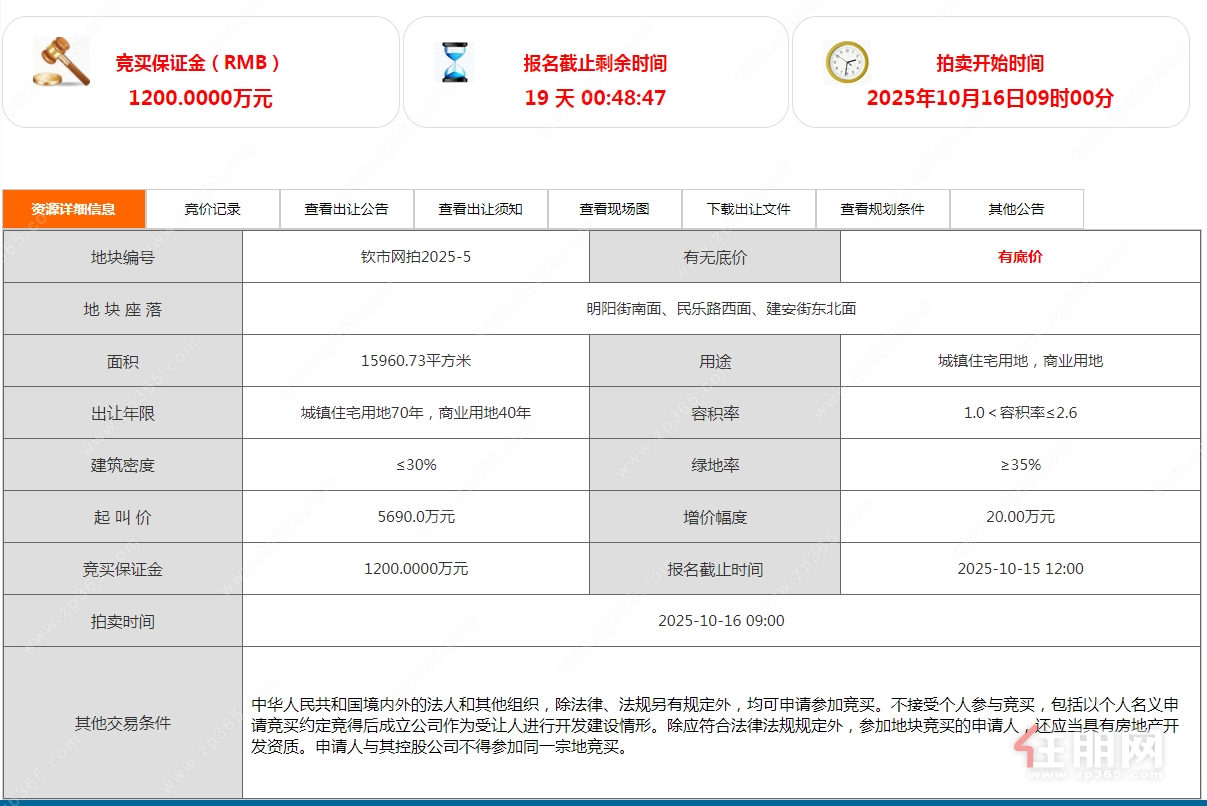Screen dimensions: 1207x806
Task: Open the 查看规划条件 tab
Action: click(882, 209)
